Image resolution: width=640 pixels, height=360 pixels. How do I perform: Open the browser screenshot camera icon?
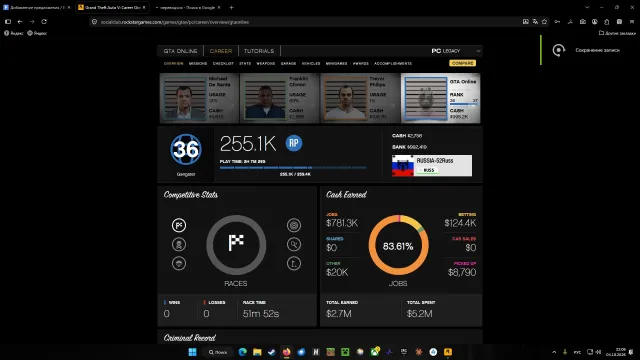[583, 22]
